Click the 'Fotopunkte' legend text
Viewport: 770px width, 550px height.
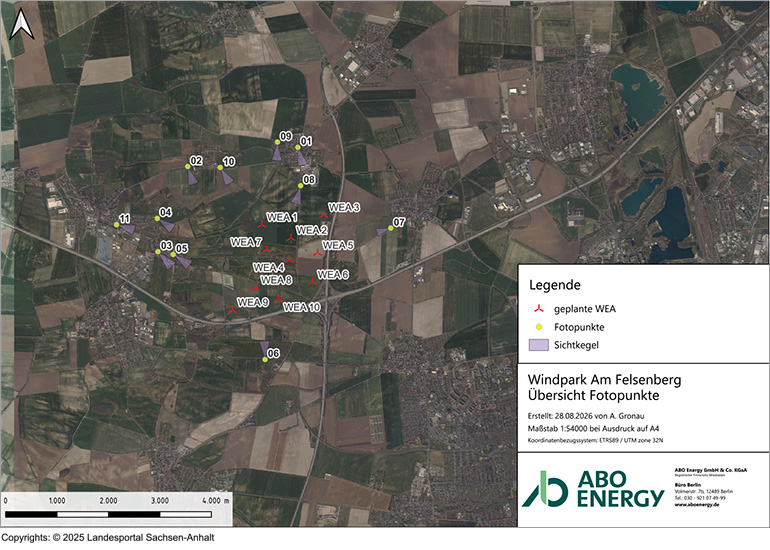tap(579, 327)
